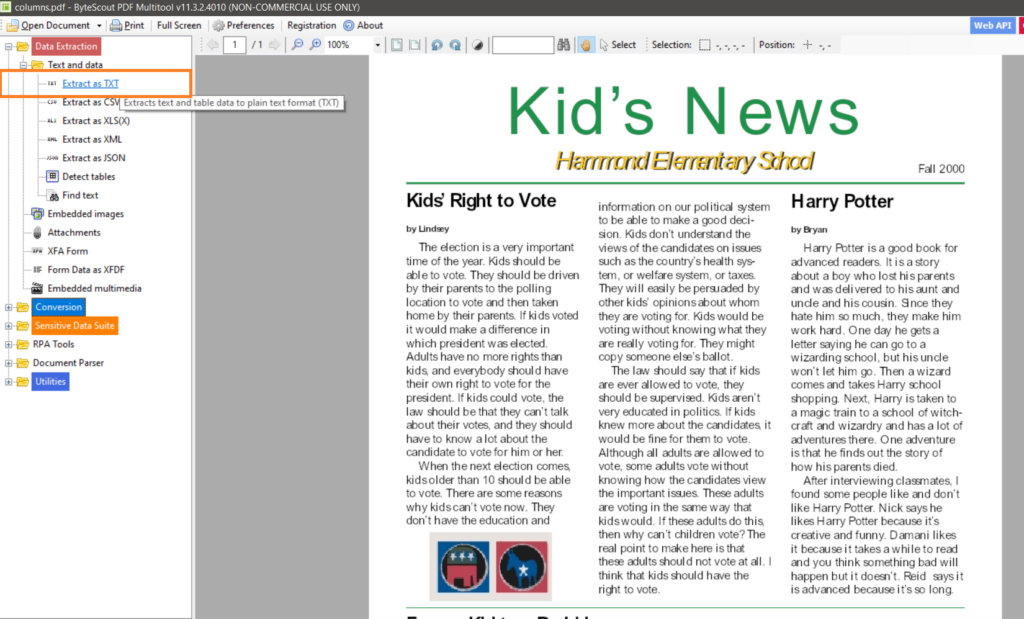
Task: Click the binoculars search icon
Action: (564, 45)
